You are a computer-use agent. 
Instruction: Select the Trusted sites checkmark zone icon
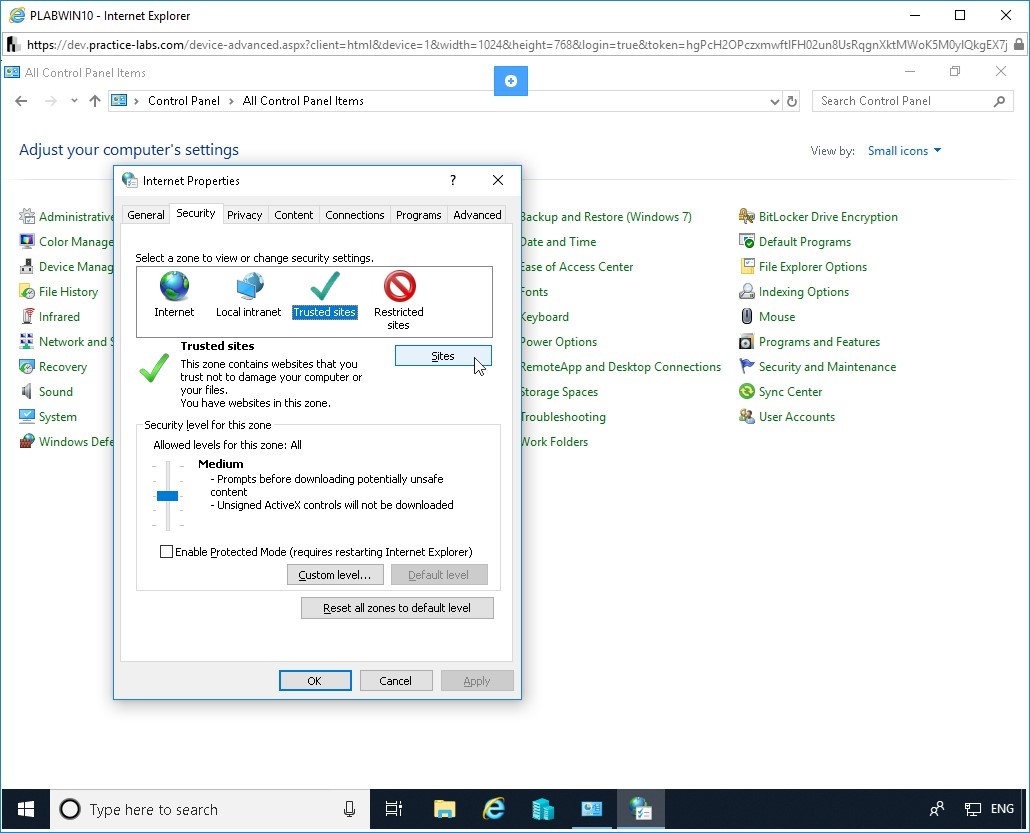pyautogui.click(x=325, y=286)
